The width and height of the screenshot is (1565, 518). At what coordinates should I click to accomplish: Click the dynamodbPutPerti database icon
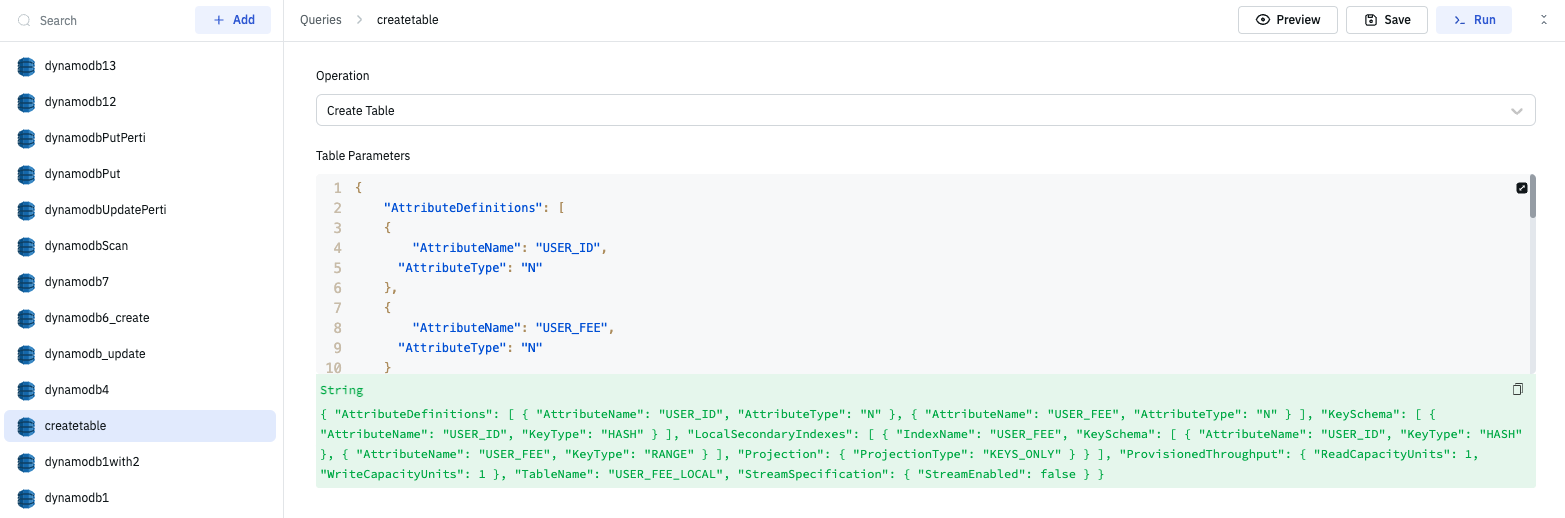[x=26, y=138]
